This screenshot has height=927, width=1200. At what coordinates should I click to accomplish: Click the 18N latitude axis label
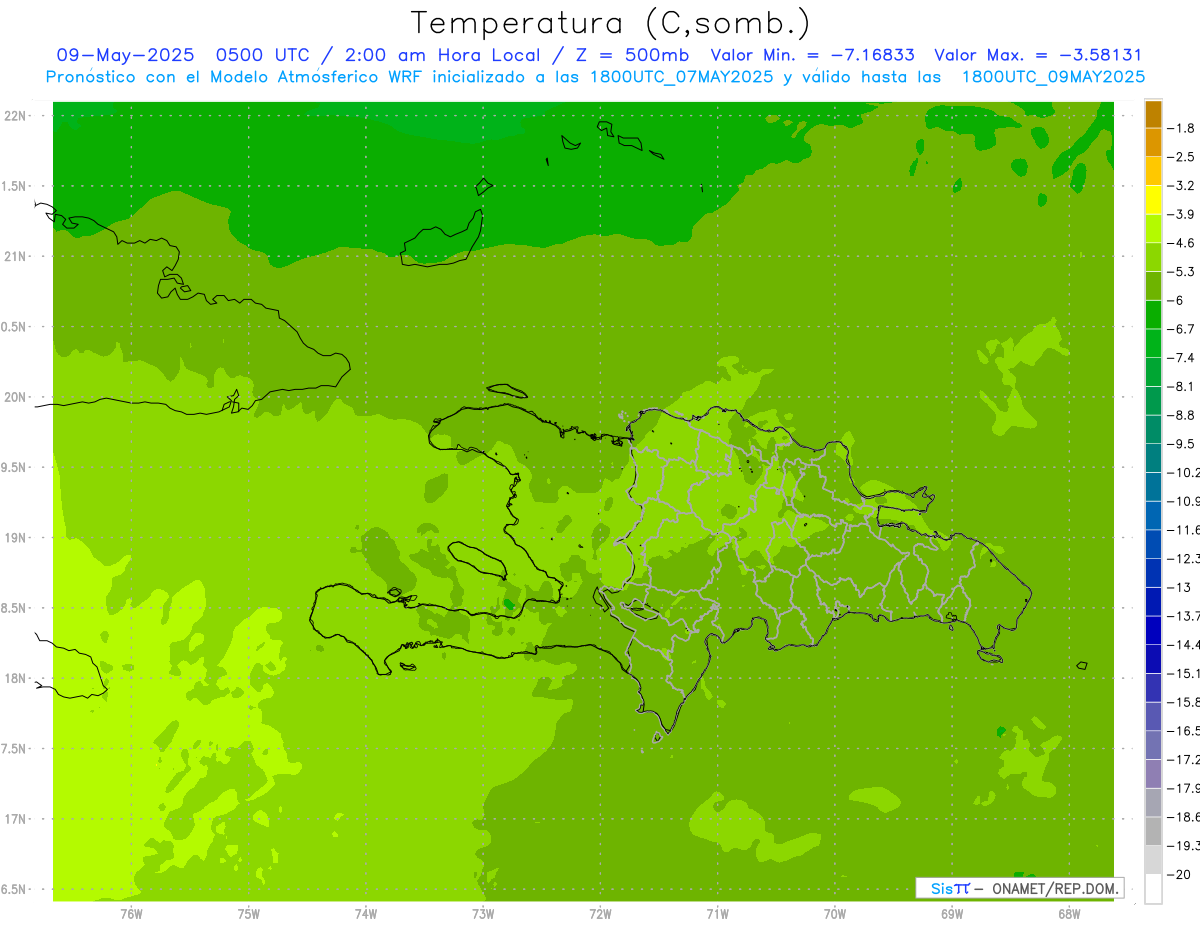[15, 679]
